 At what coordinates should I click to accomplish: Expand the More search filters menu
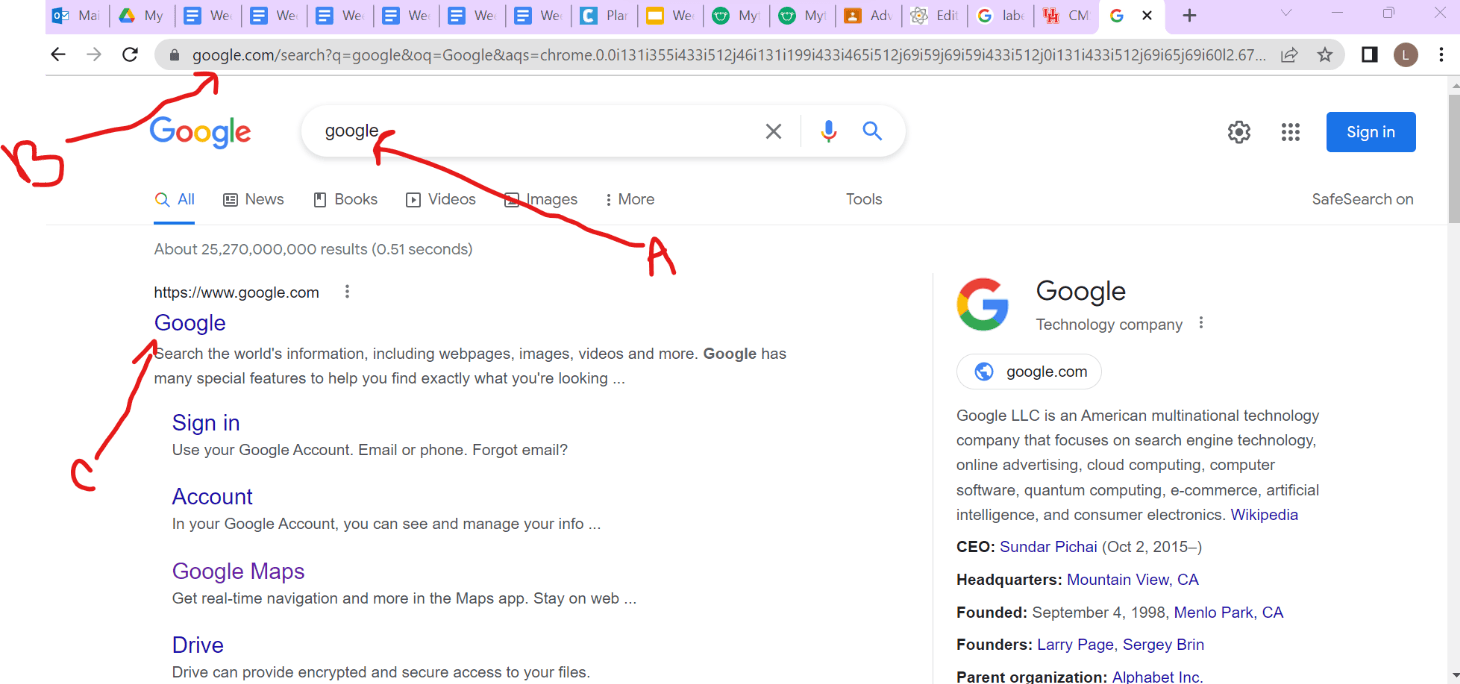629,199
